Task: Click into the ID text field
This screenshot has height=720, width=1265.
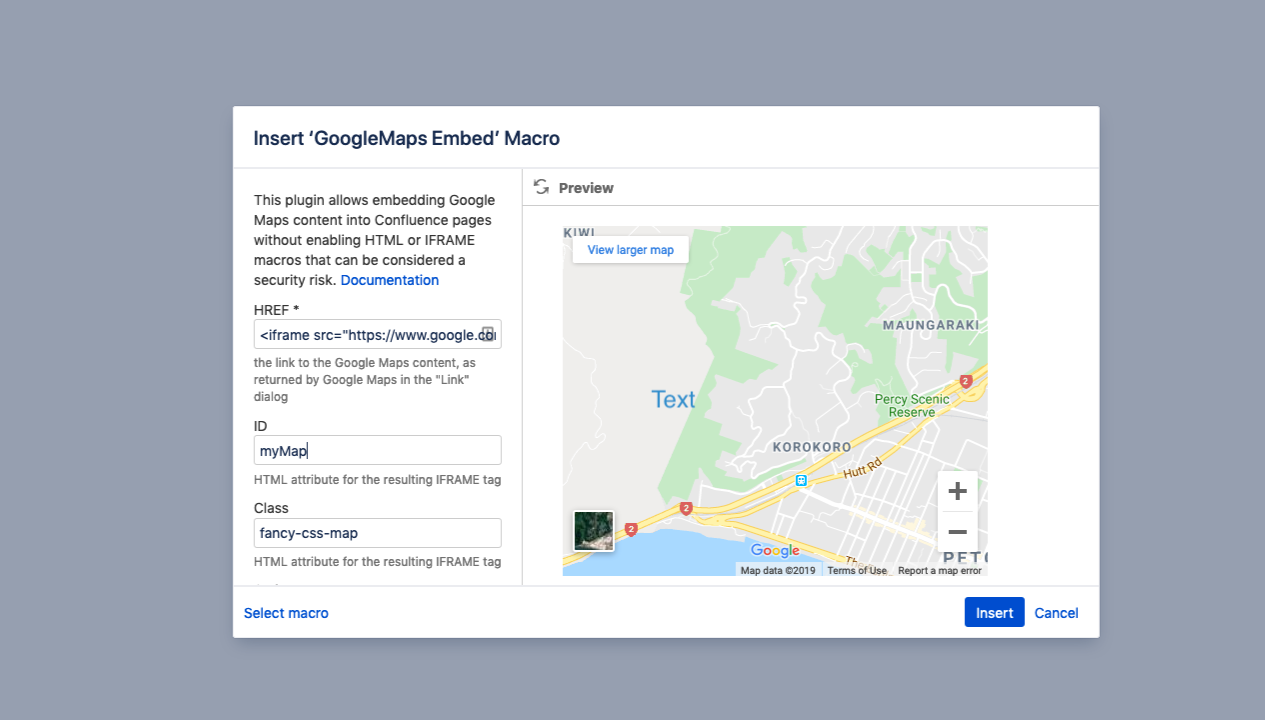Action: 377,450
